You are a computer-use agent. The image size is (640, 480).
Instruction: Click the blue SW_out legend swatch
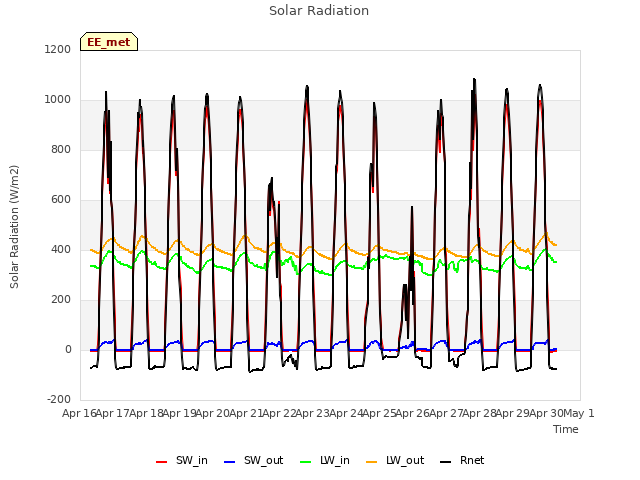[230, 462]
